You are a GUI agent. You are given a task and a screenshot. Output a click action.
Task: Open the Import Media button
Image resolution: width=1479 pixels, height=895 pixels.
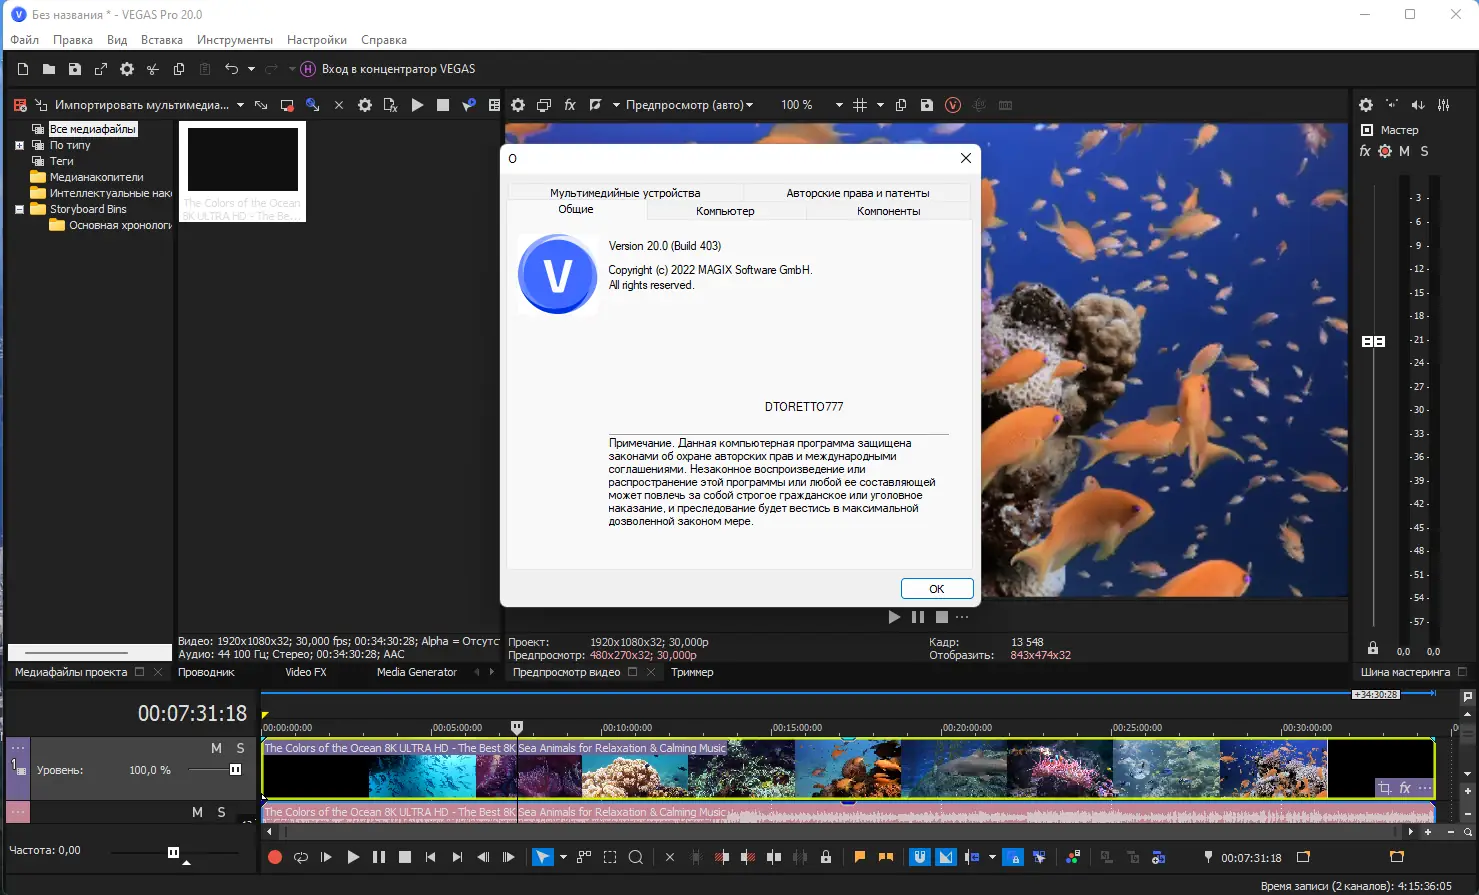coord(131,105)
